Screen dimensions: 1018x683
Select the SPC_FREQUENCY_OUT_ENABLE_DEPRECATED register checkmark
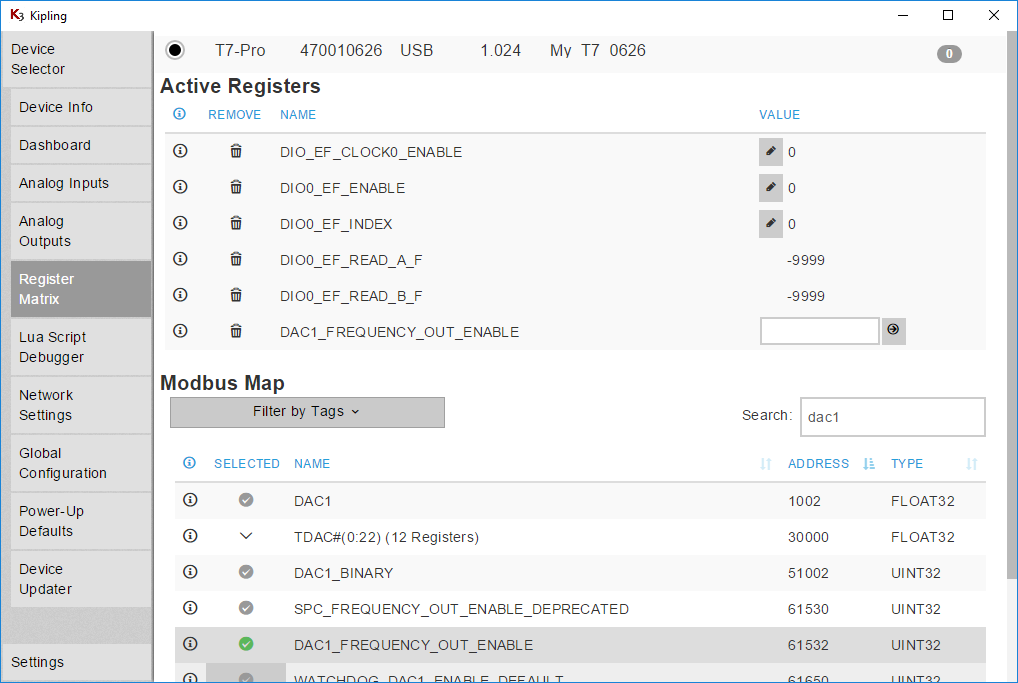pos(246,609)
